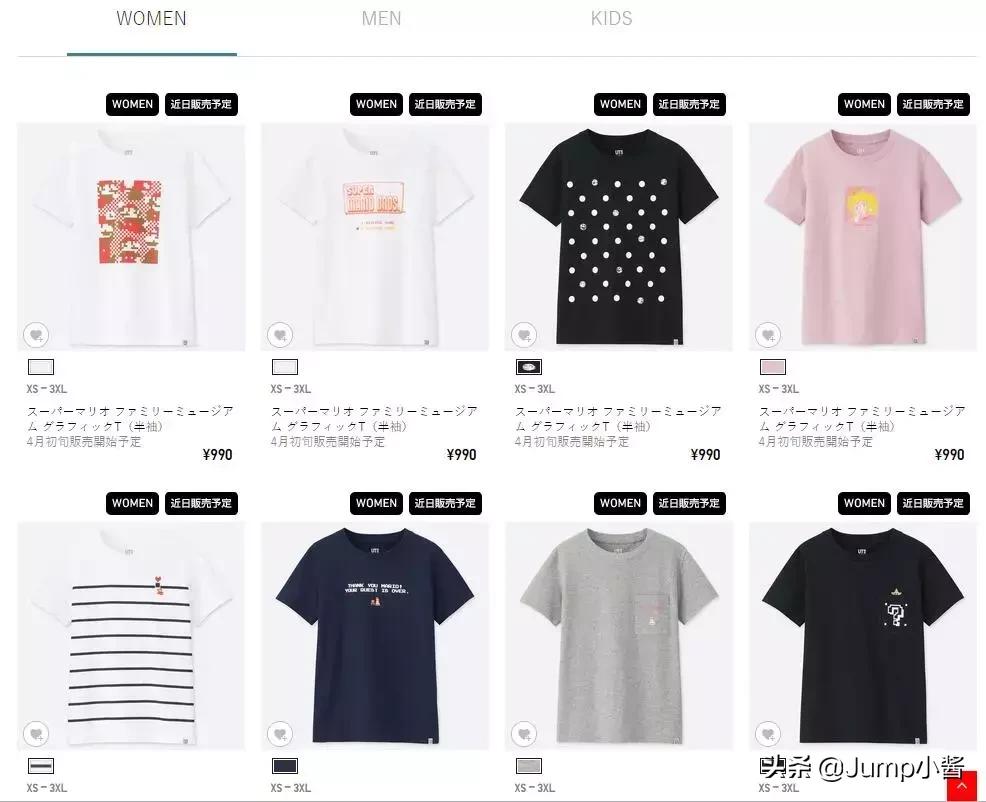The width and height of the screenshot is (986, 802).
Task: Add gray pocket tee to favorites
Action: point(524,733)
